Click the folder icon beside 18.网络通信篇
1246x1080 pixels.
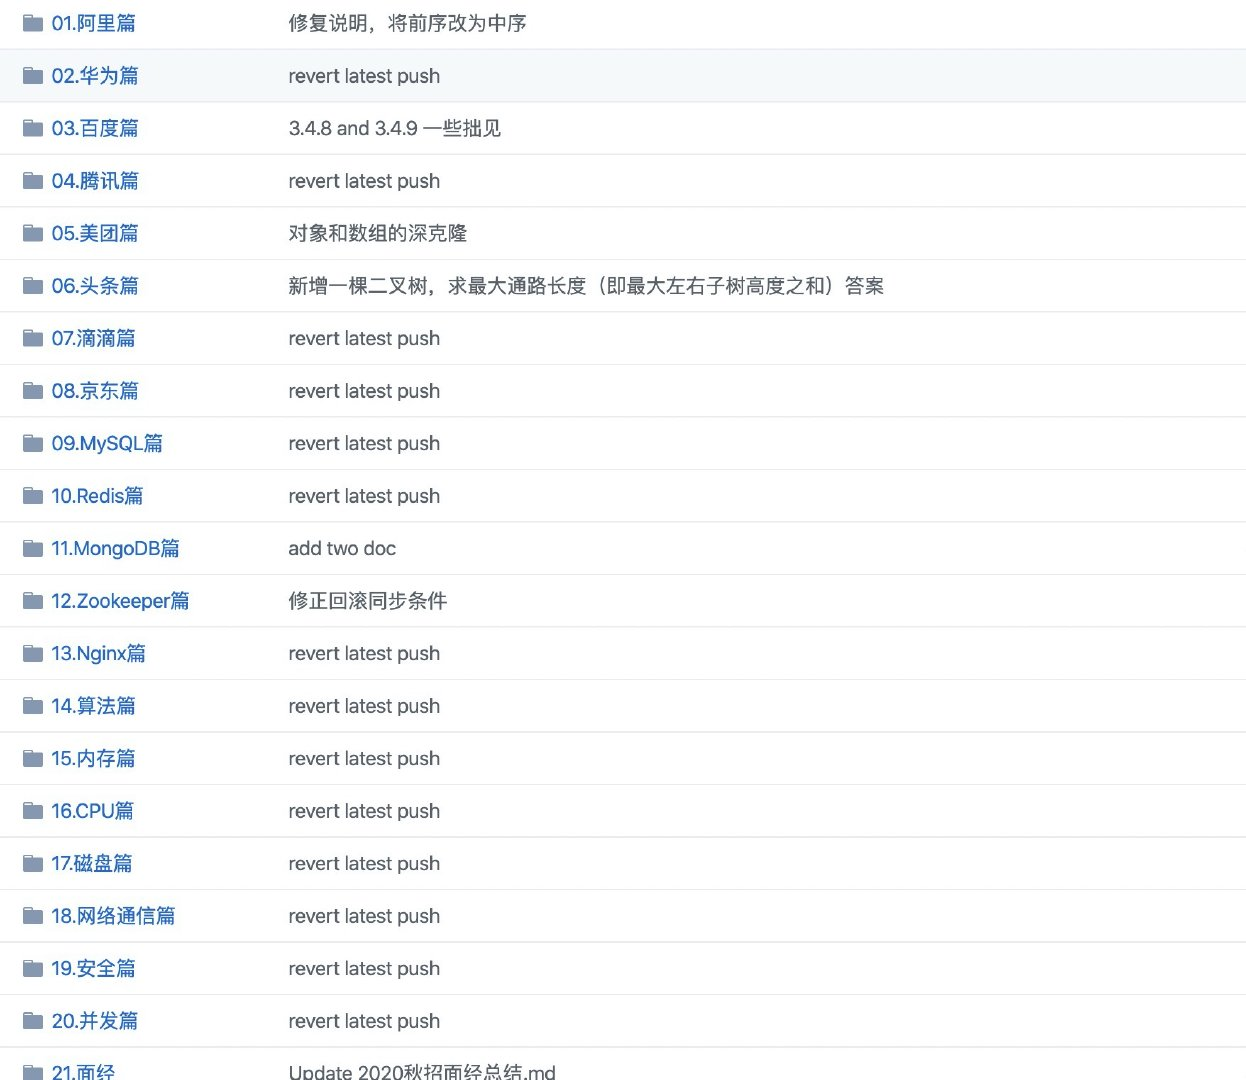point(33,916)
